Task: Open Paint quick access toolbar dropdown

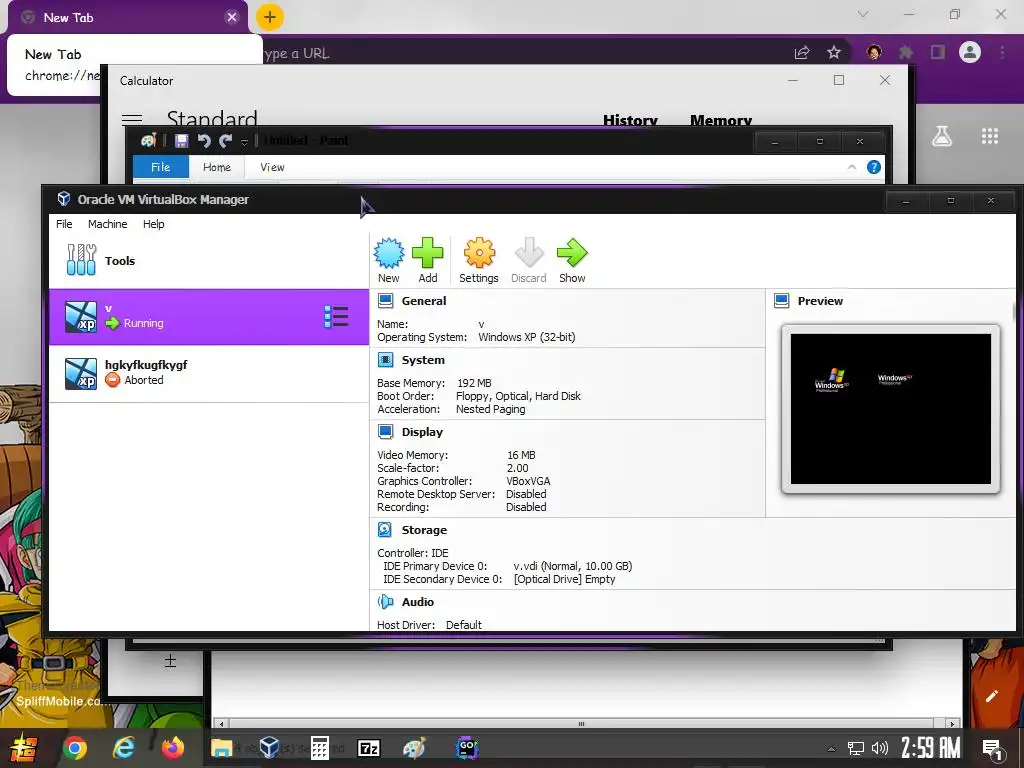Action: (244, 142)
